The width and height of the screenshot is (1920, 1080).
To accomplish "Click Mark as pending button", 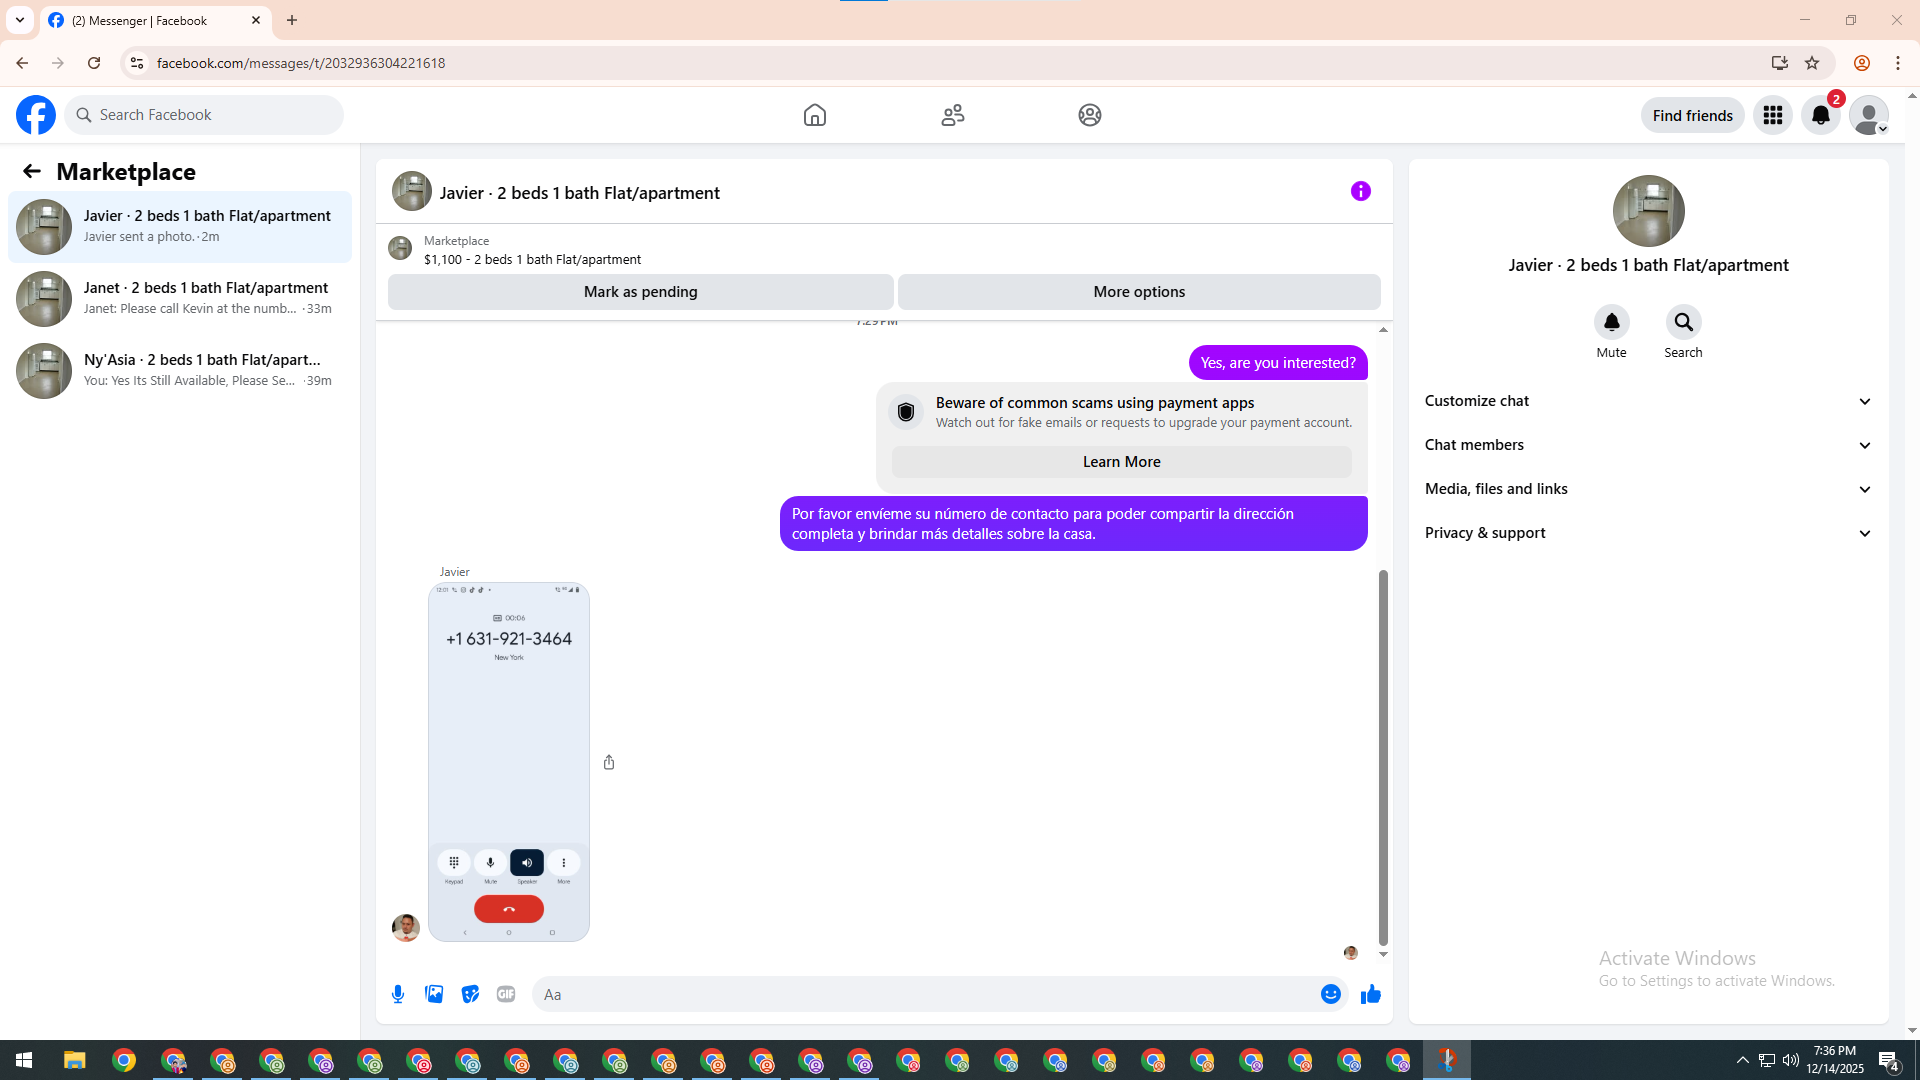I will (x=640, y=292).
